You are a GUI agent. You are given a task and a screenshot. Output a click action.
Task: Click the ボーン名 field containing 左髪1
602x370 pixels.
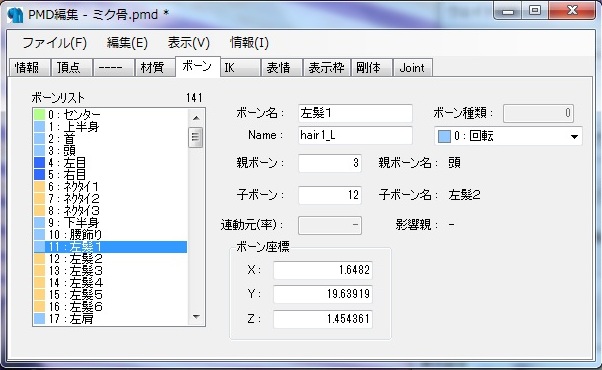(x=355, y=113)
